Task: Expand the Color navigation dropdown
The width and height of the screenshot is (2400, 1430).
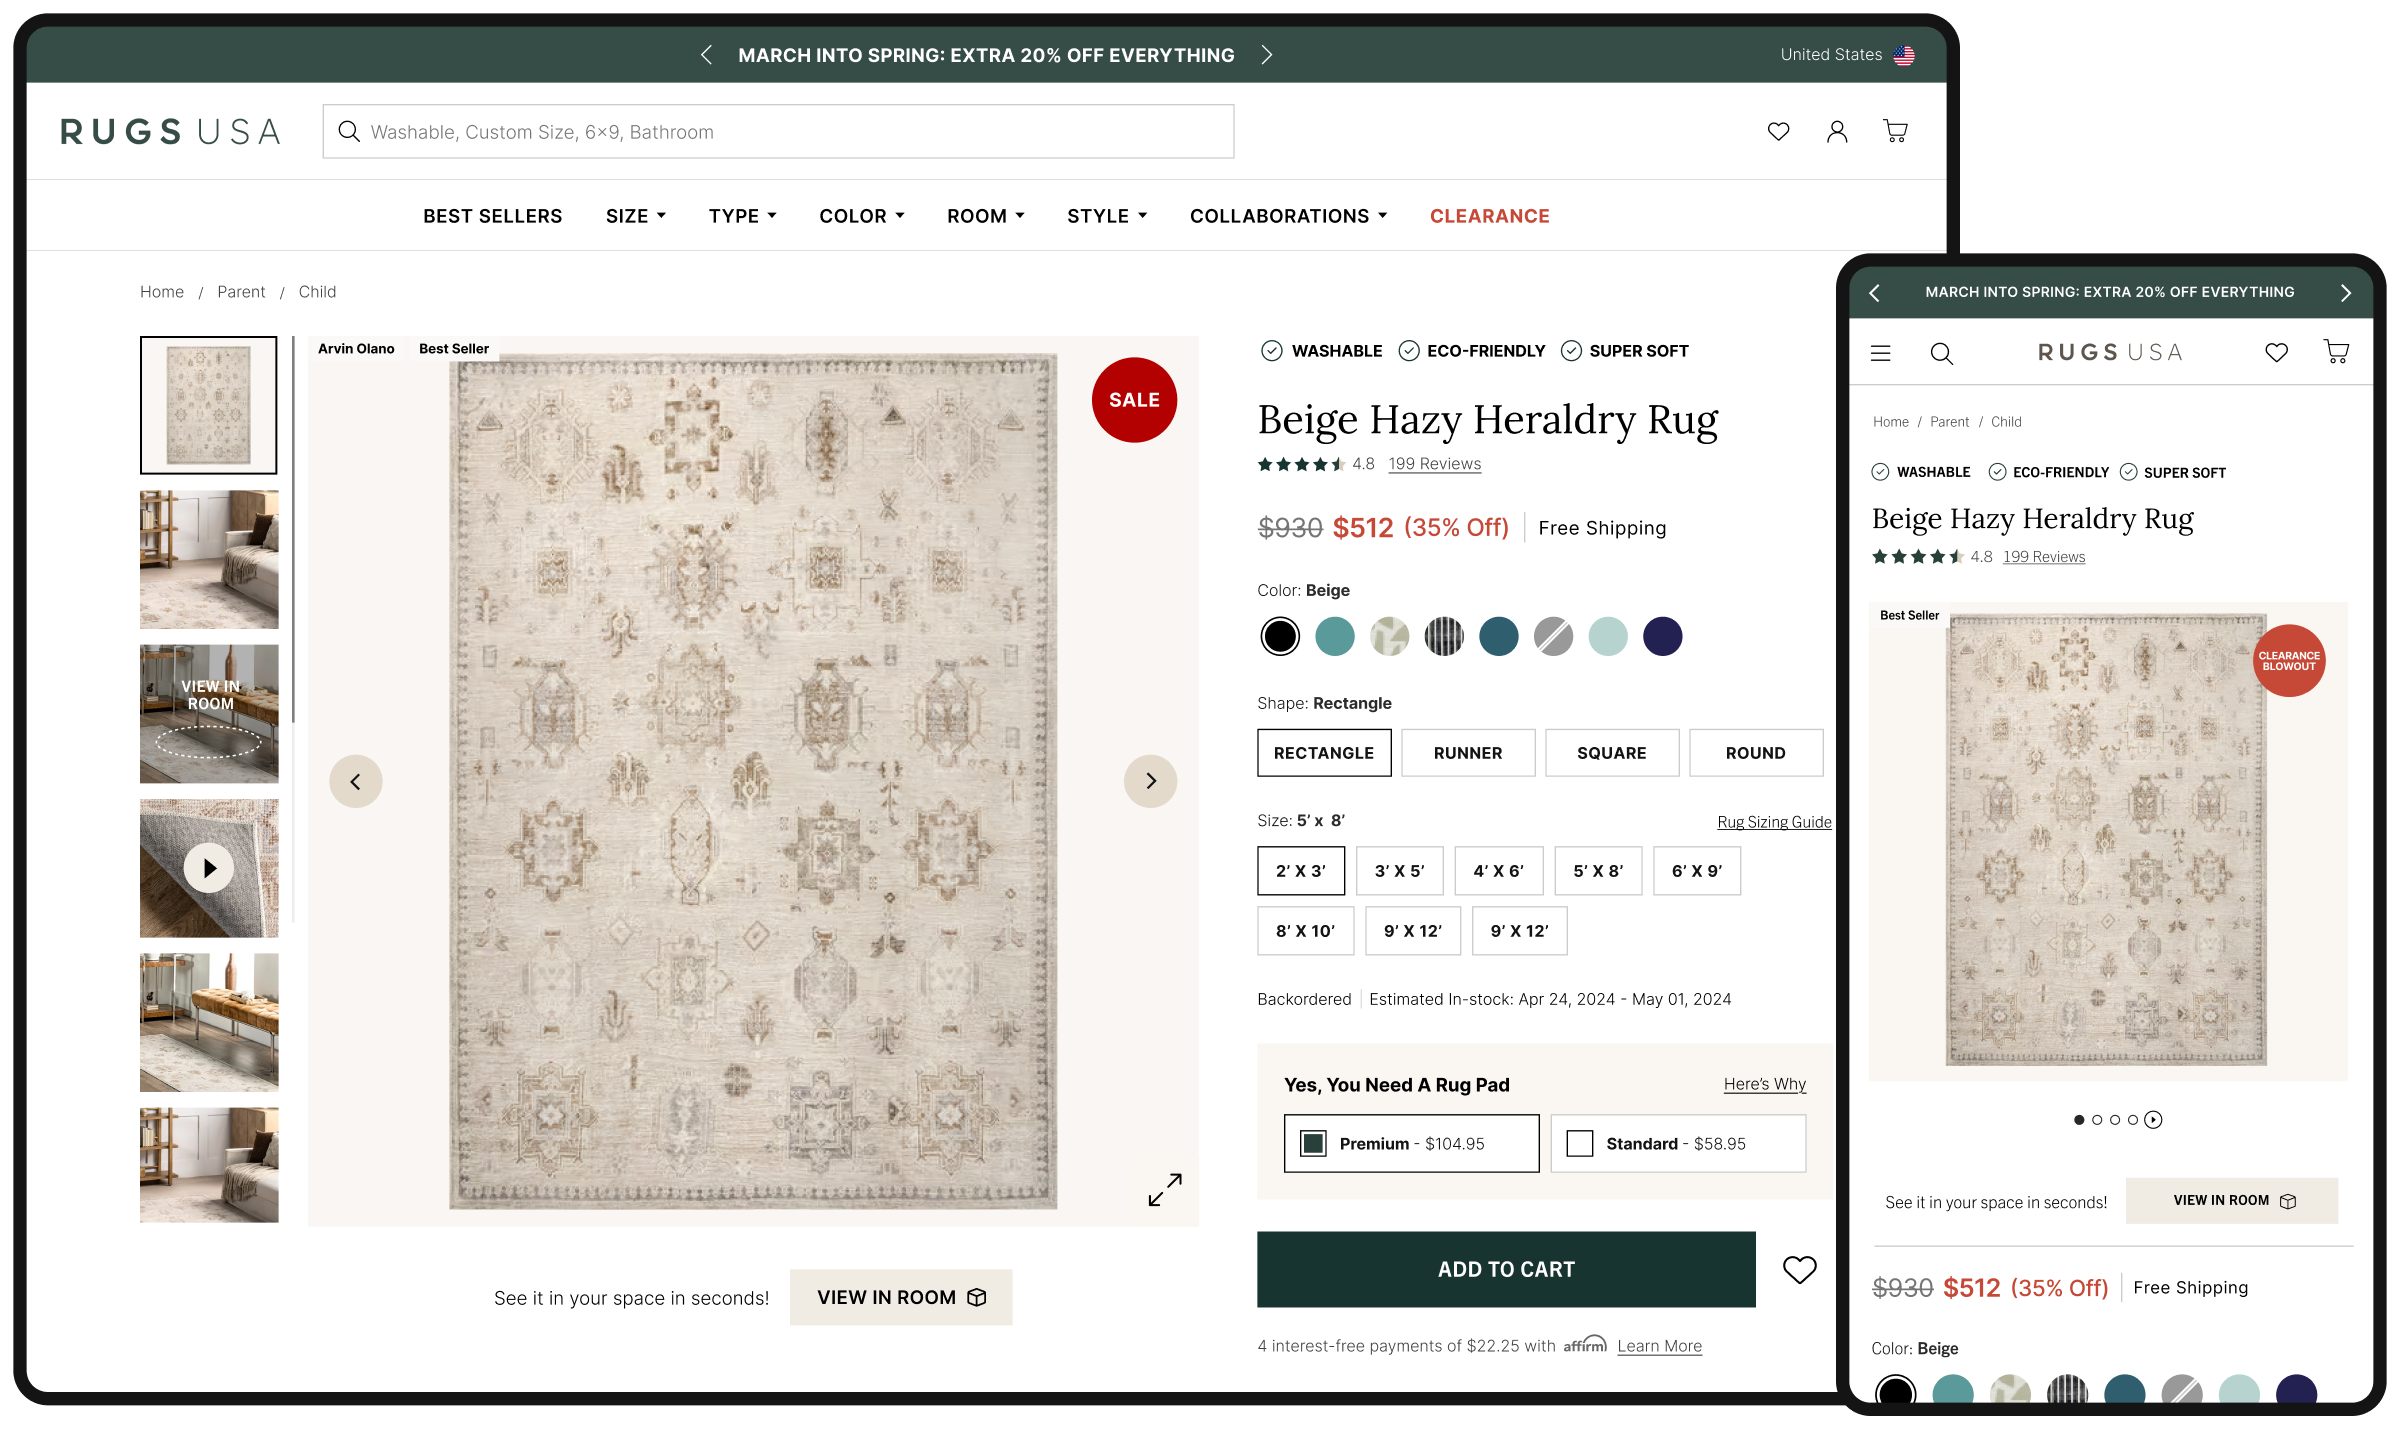Action: coord(862,216)
